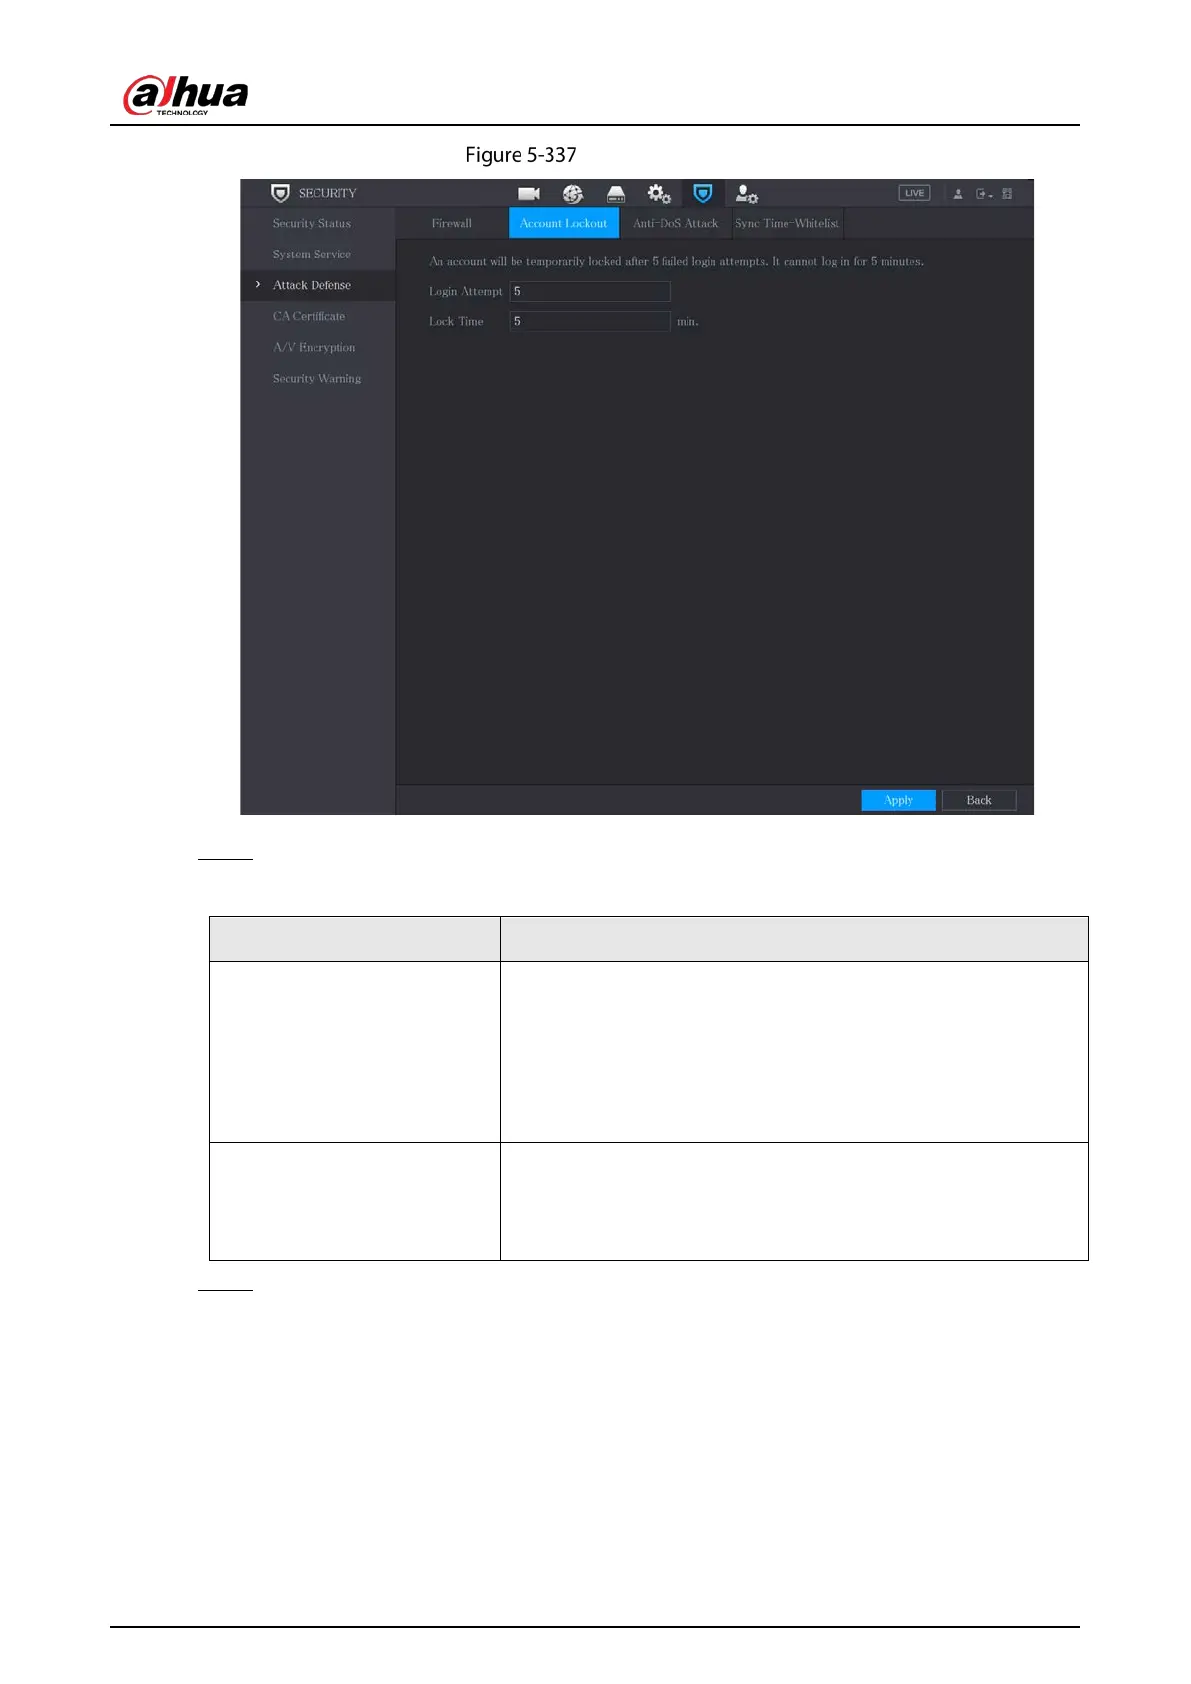
Task: Click the 'min.' unit label
Action: (x=688, y=322)
